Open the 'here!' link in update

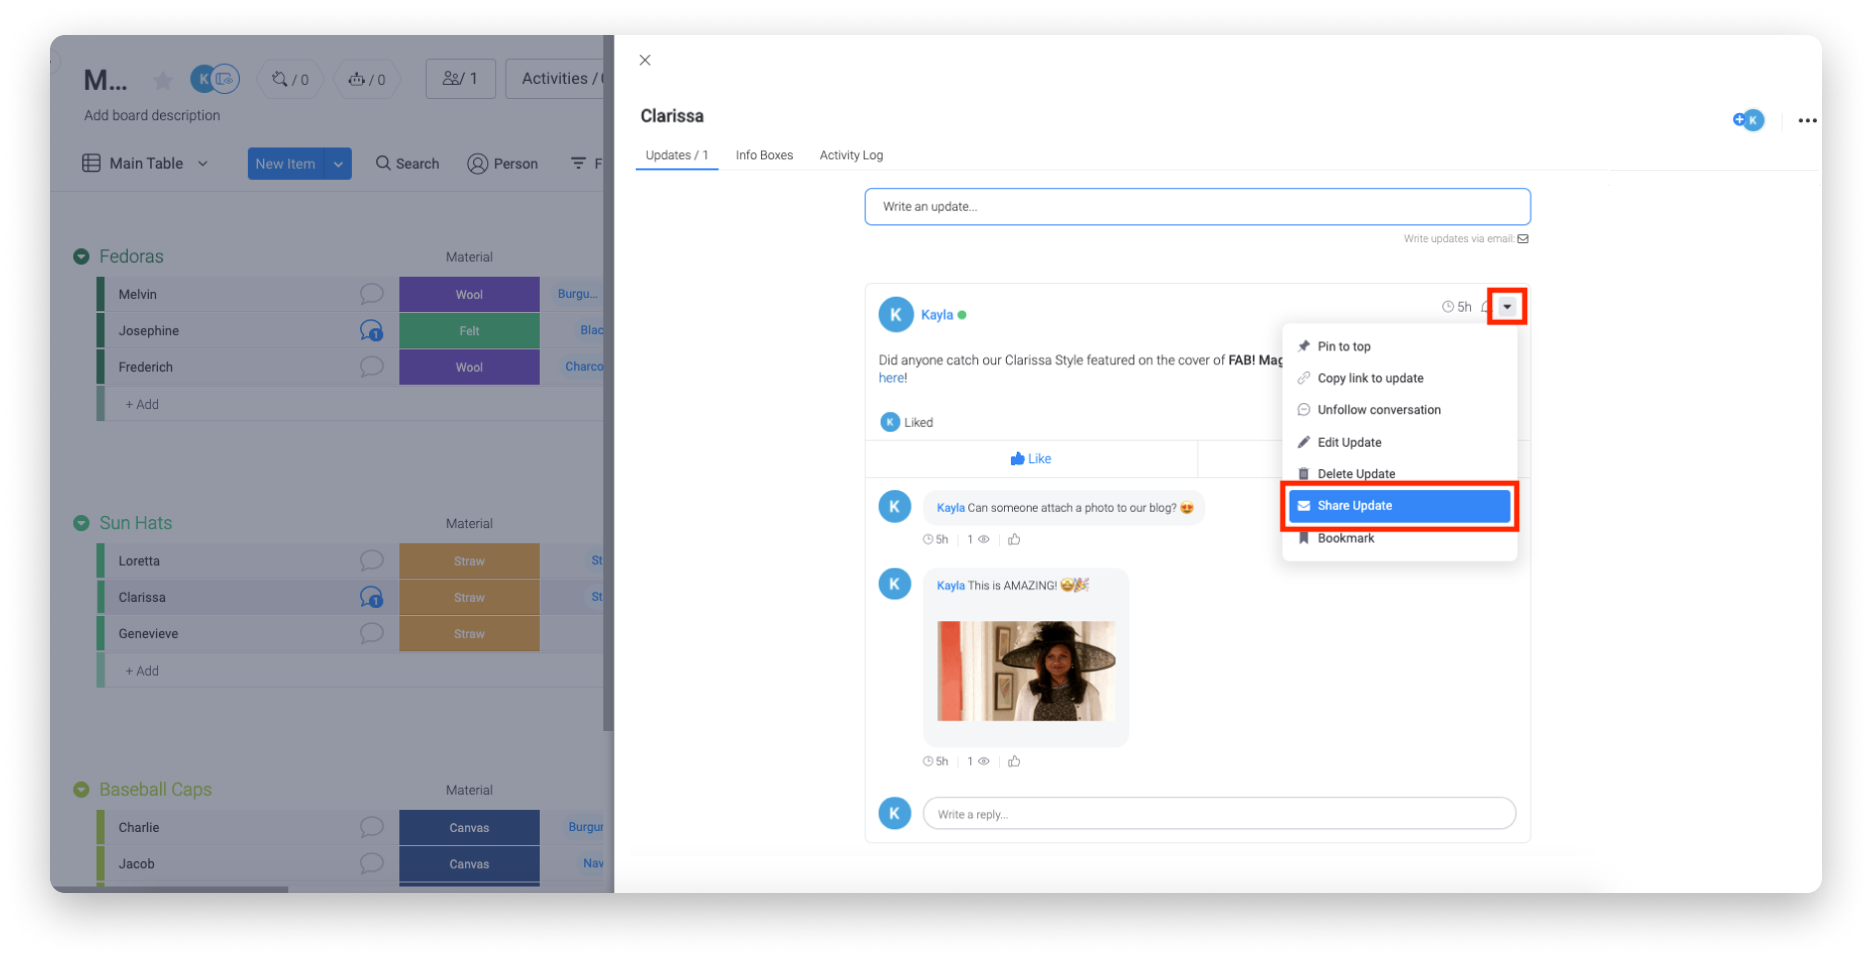pos(893,378)
